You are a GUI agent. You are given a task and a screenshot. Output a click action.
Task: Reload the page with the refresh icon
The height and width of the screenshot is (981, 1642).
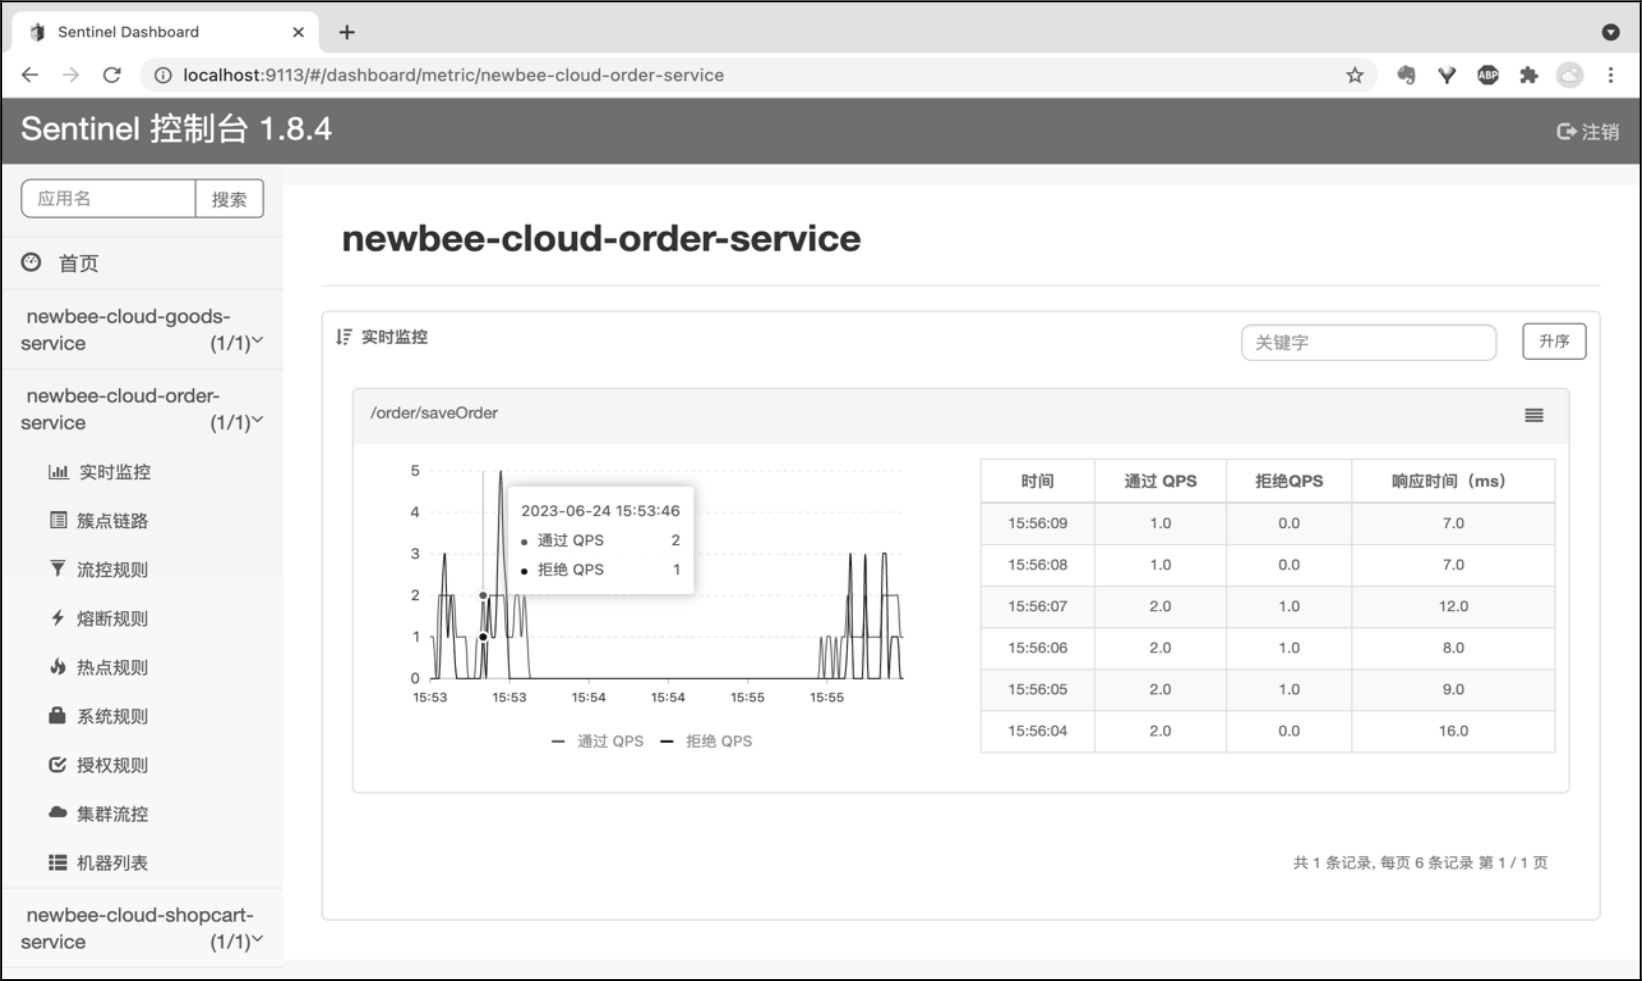112,75
